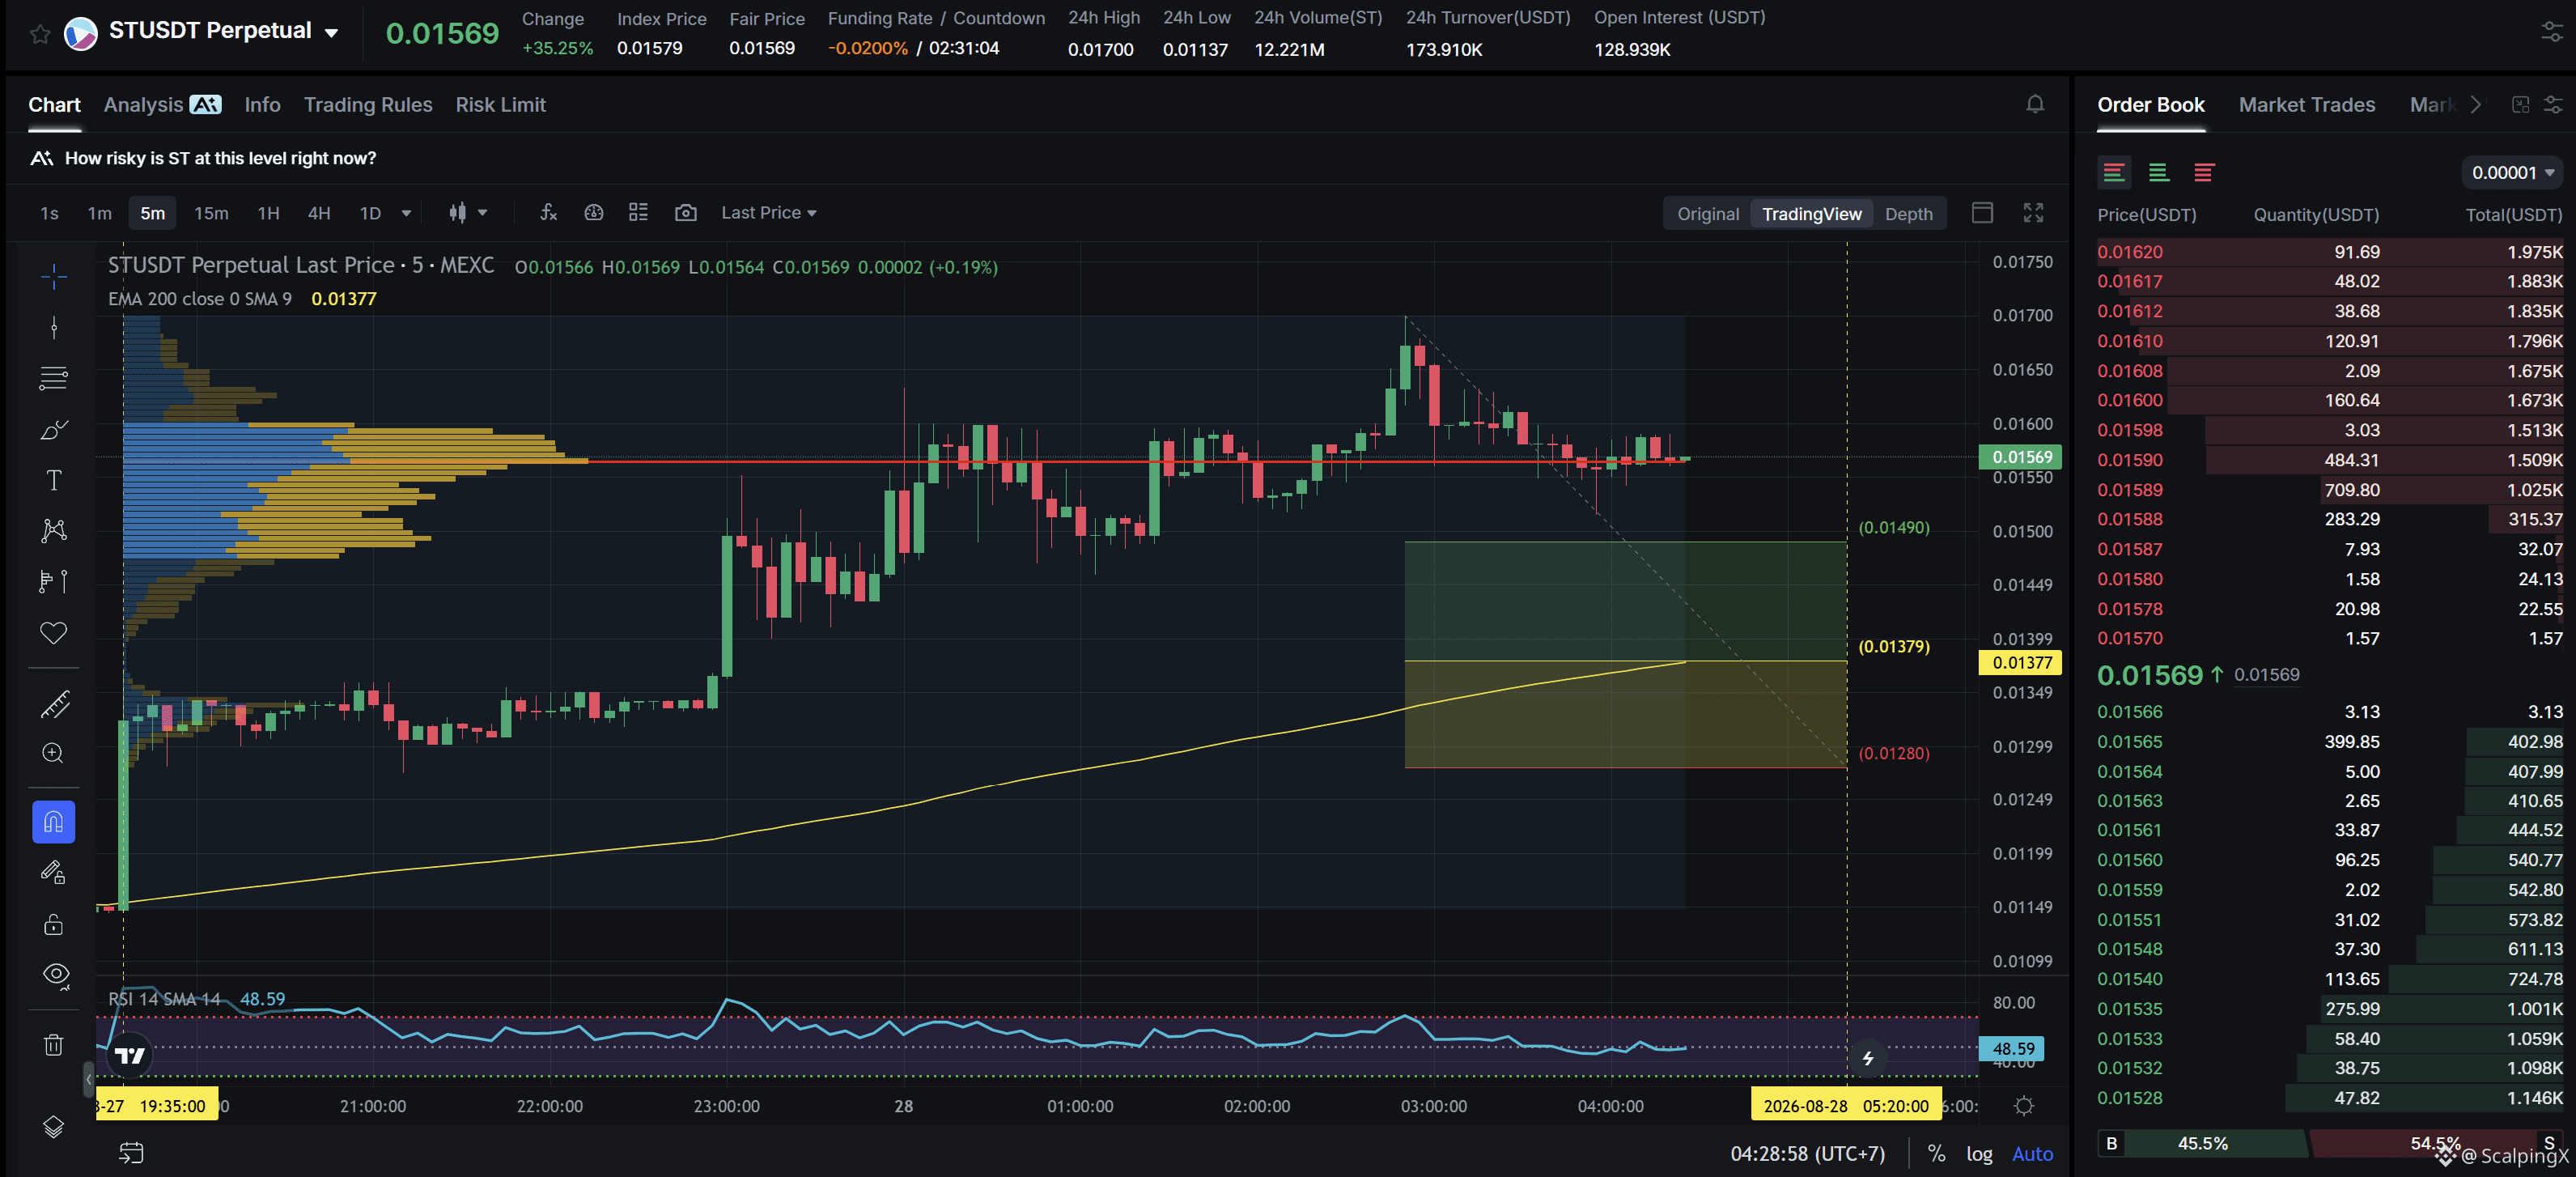
Task: Select the 1s timeframe
Action: point(49,213)
